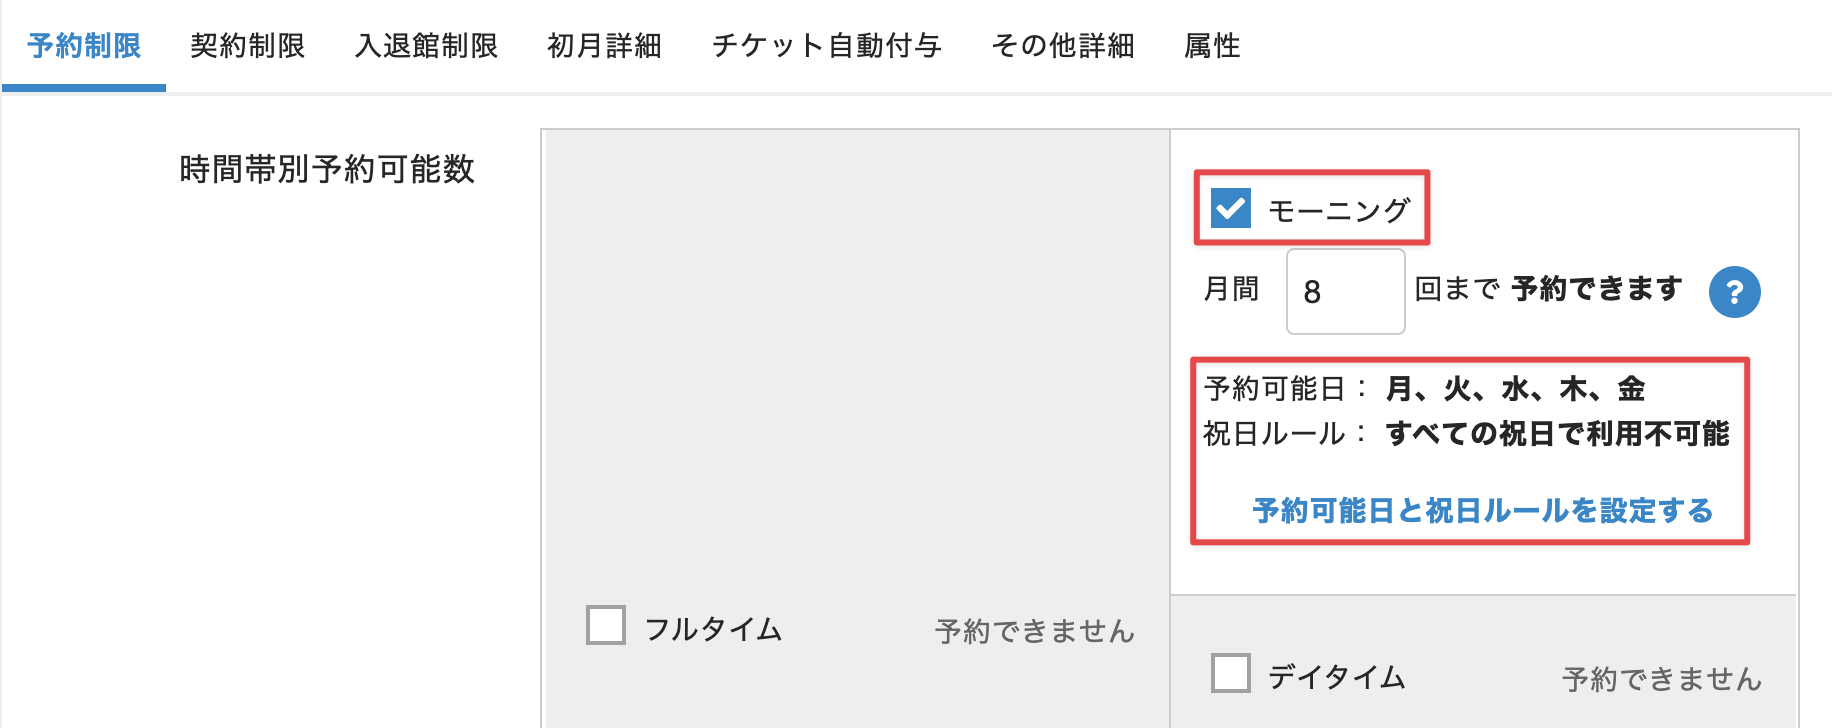Click the 予約可能日と祝日ルールを設定する link

pos(1482,511)
